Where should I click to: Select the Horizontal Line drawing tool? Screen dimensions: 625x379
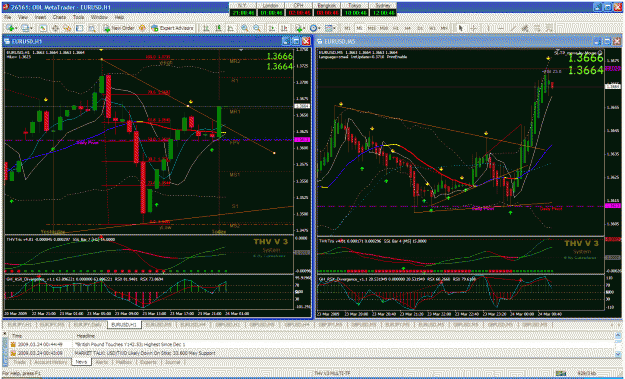click(501, 28)
